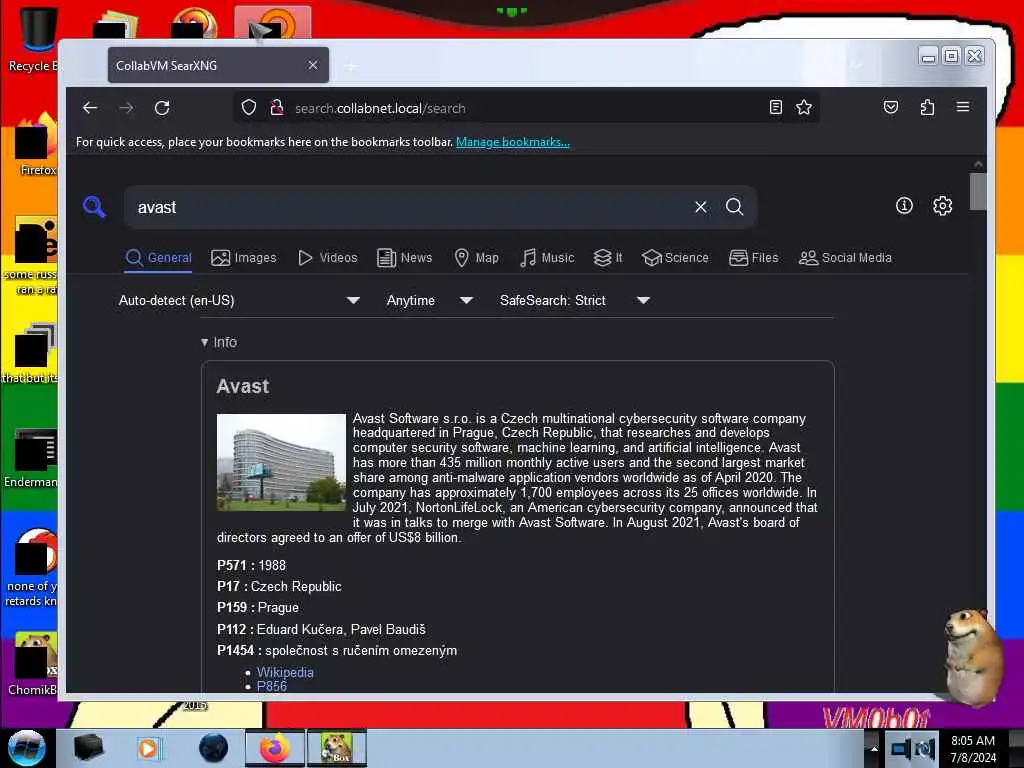The width and height of the screenshot is (1024, 768).
Task: Open the P856 link
Action: pos(272,686)
